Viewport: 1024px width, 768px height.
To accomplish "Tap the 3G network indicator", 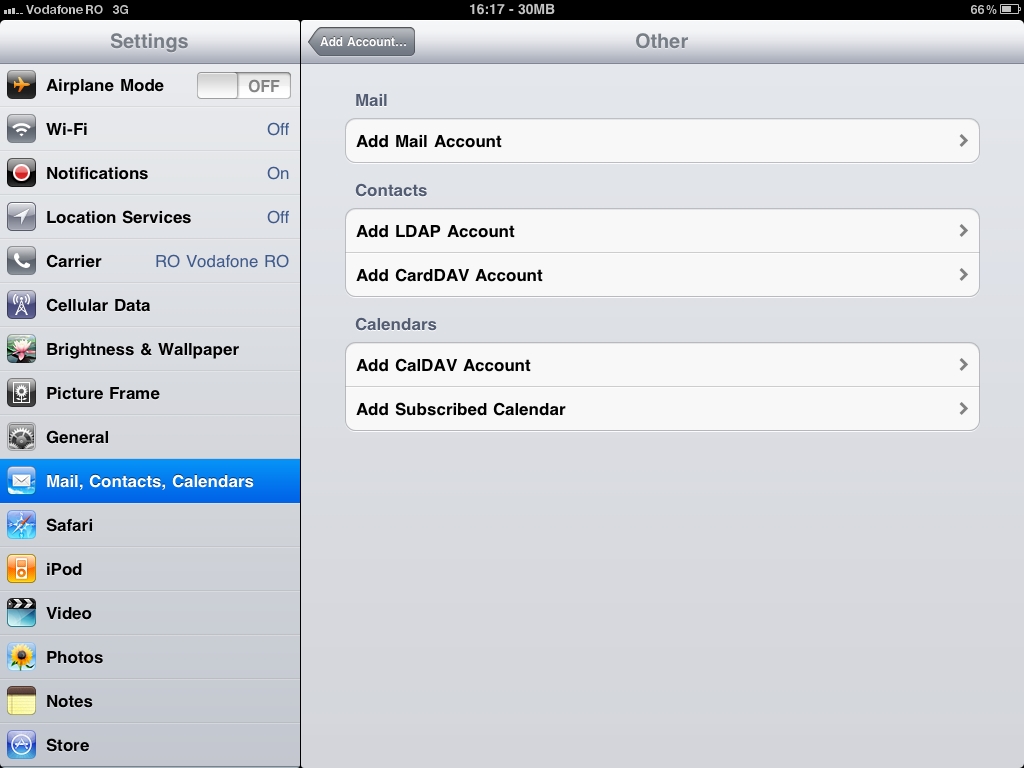I will (x=120, y=10).
